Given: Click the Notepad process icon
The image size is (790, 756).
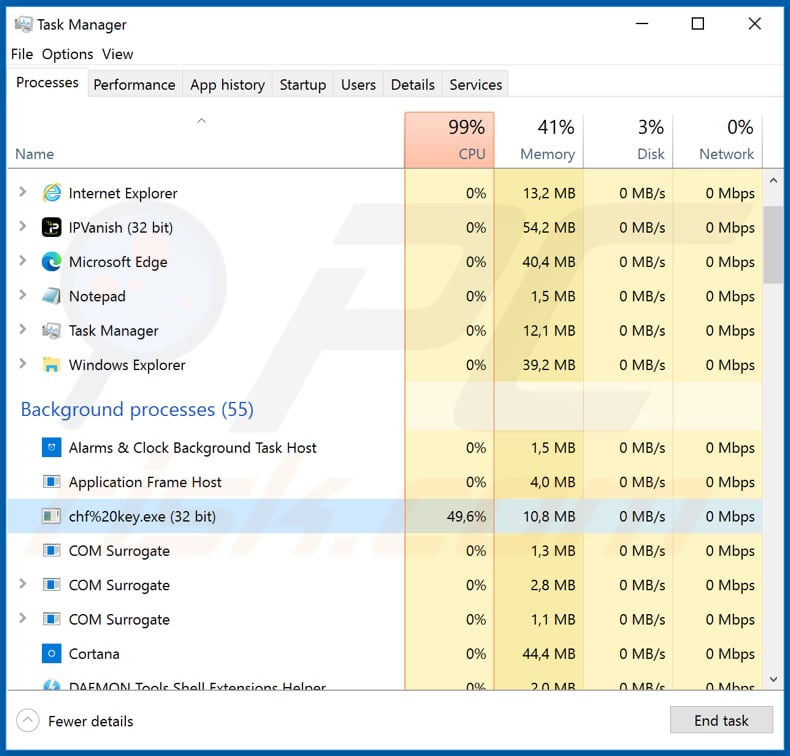Looking at the screenshot, I should (51, 296).
